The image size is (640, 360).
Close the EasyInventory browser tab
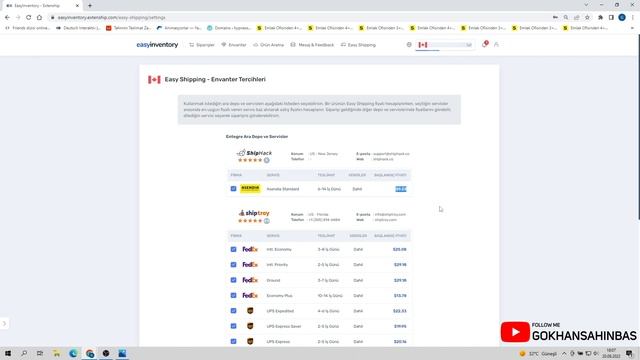point(77,6)
